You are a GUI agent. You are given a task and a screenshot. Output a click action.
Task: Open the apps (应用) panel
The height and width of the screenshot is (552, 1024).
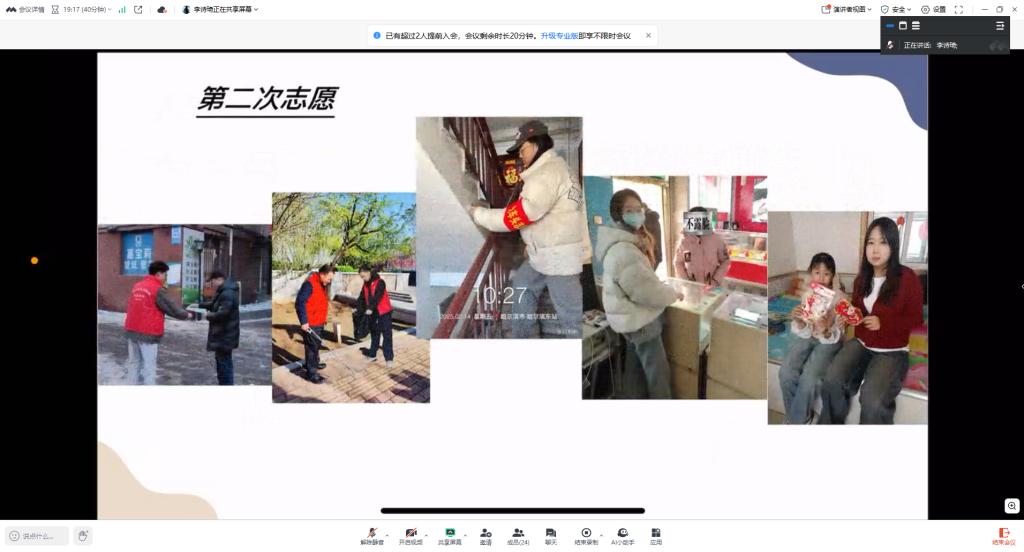click(x=656, y=535)
